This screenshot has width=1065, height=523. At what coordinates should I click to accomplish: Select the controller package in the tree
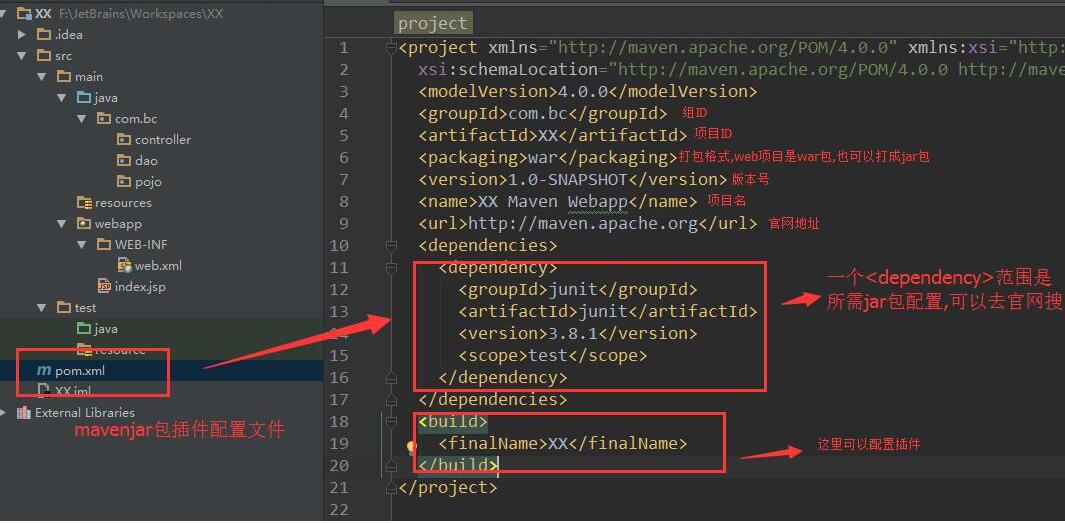162,140
